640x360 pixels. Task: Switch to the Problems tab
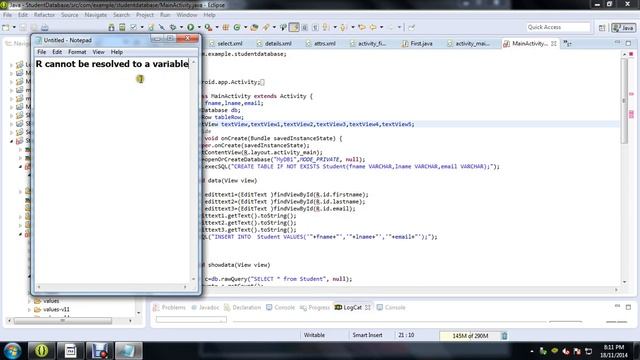[169, 307]
